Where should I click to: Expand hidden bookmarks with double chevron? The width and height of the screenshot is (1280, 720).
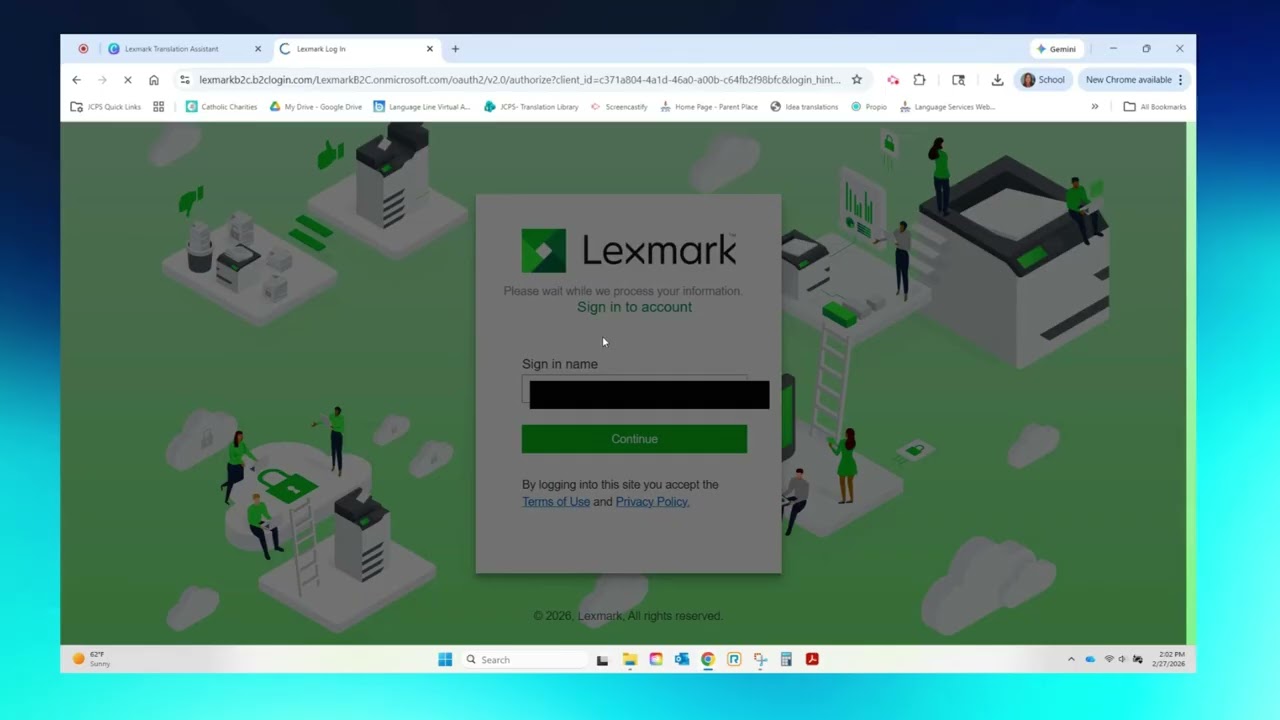click(1094, 107)
